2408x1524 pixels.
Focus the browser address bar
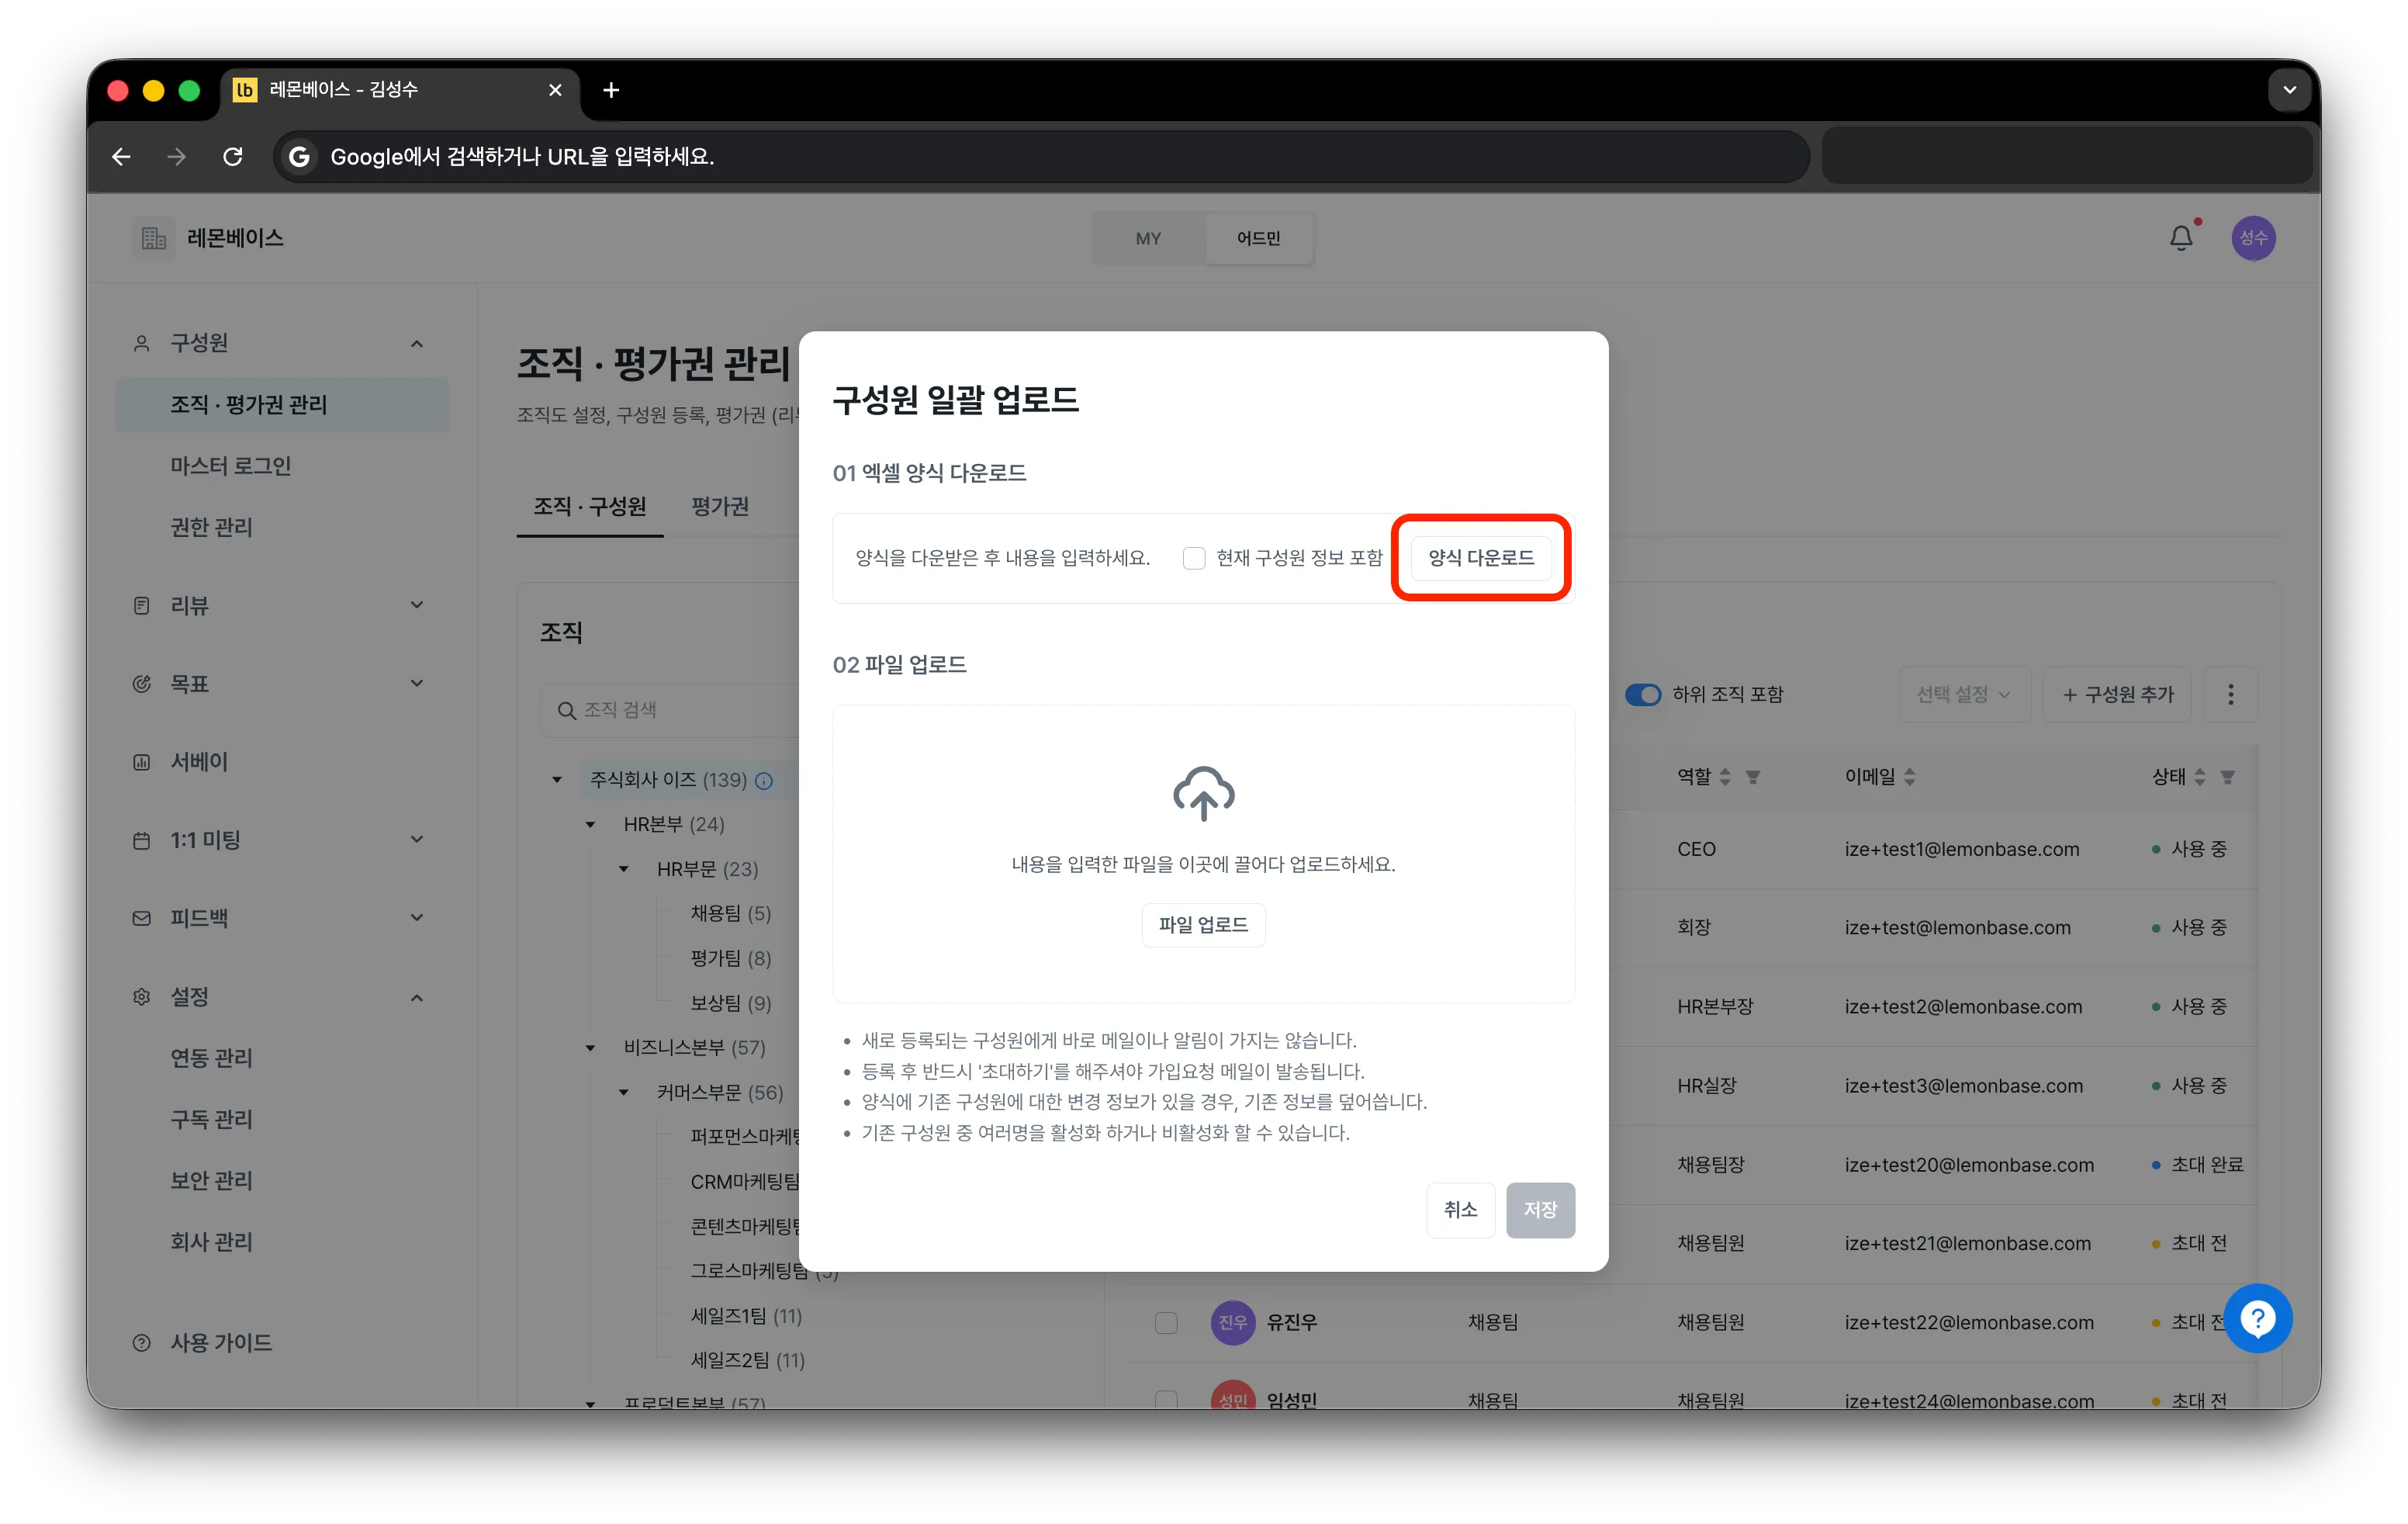(1040, 156)
